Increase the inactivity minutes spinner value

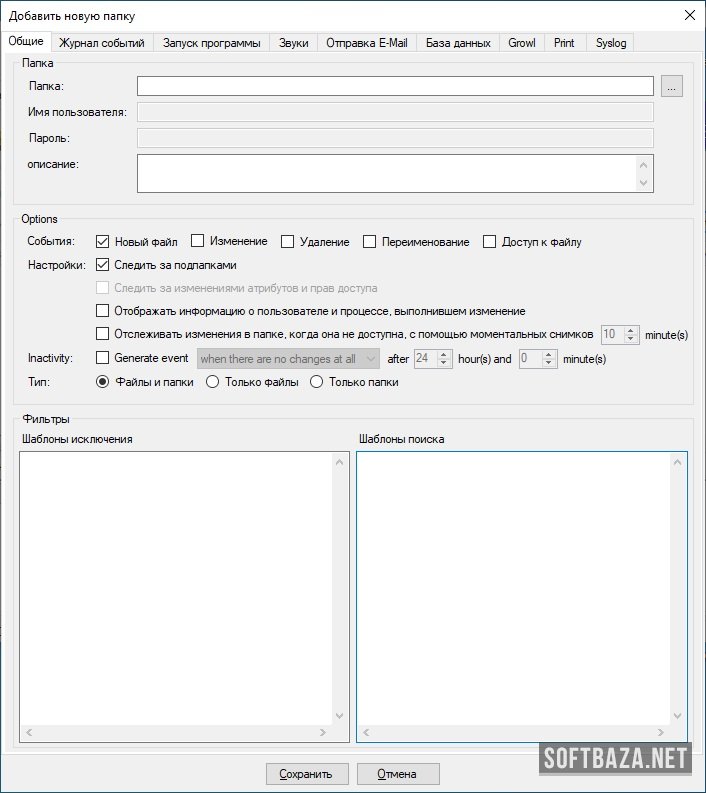click(549, 354)
